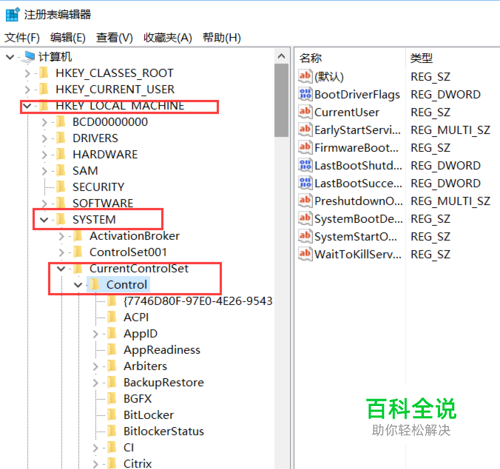
Task: Click WaitToKillServ... value icon
Action: 305,254
